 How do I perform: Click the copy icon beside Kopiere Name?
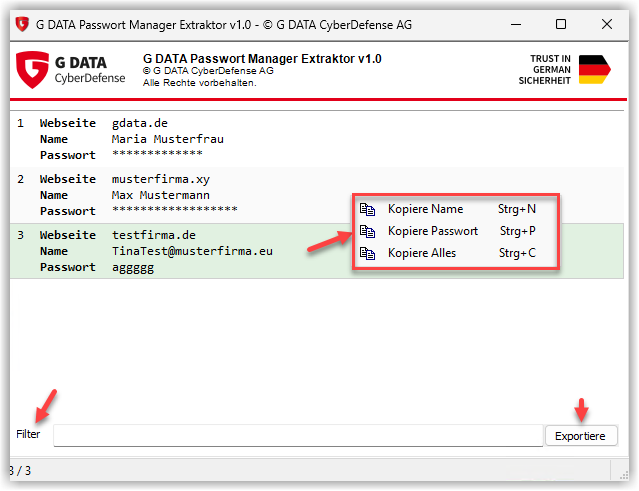click(x=368, y=209)
